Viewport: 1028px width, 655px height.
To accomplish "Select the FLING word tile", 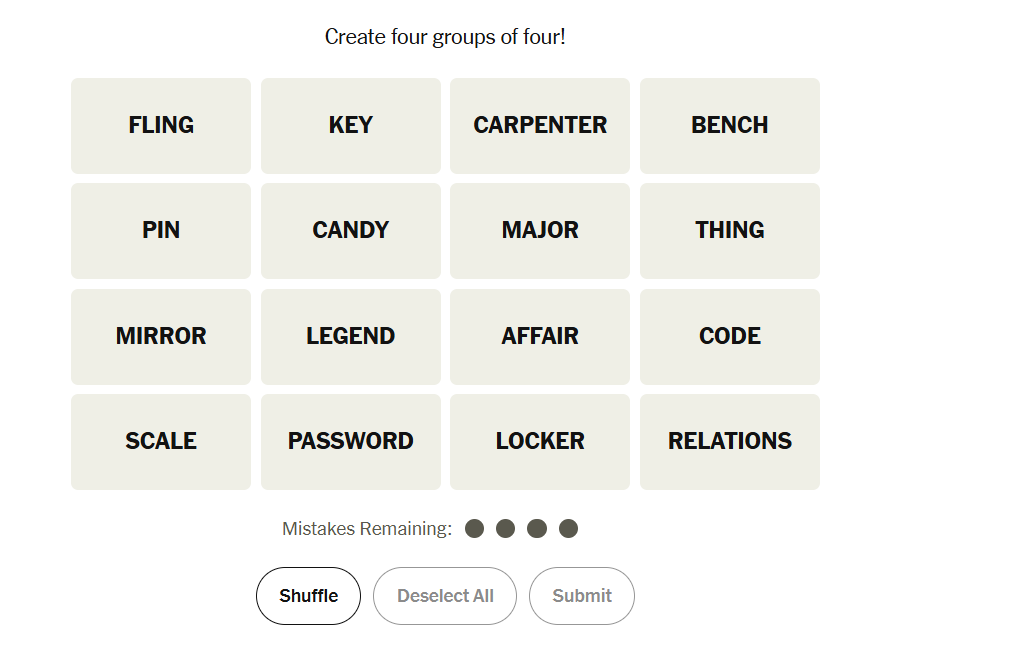I will pos(161,126).
